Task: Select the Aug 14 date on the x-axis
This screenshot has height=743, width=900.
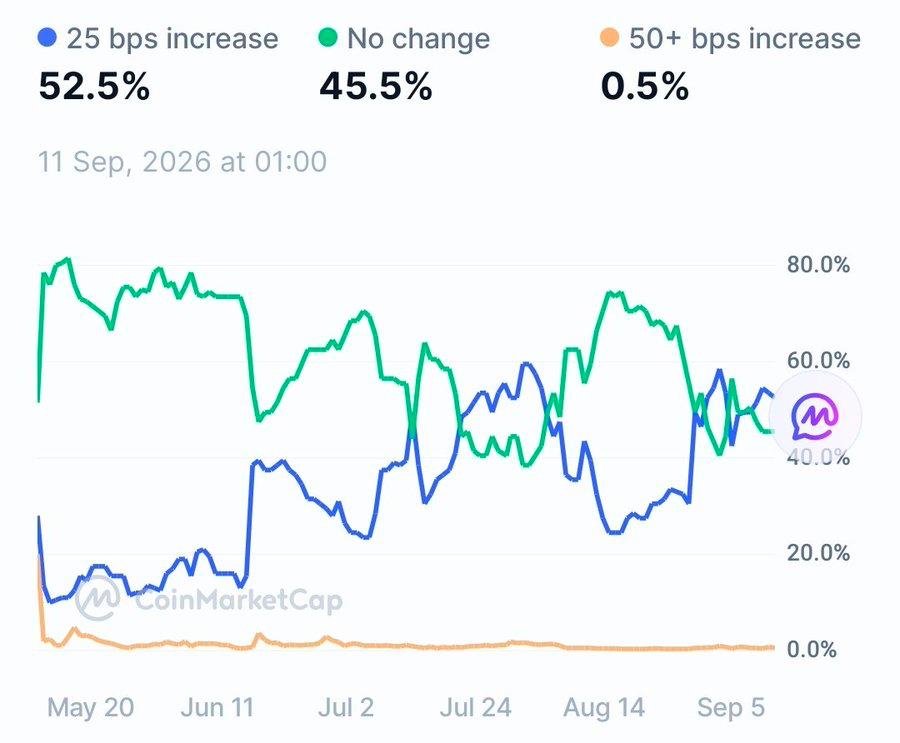Action: pos(604,707)
